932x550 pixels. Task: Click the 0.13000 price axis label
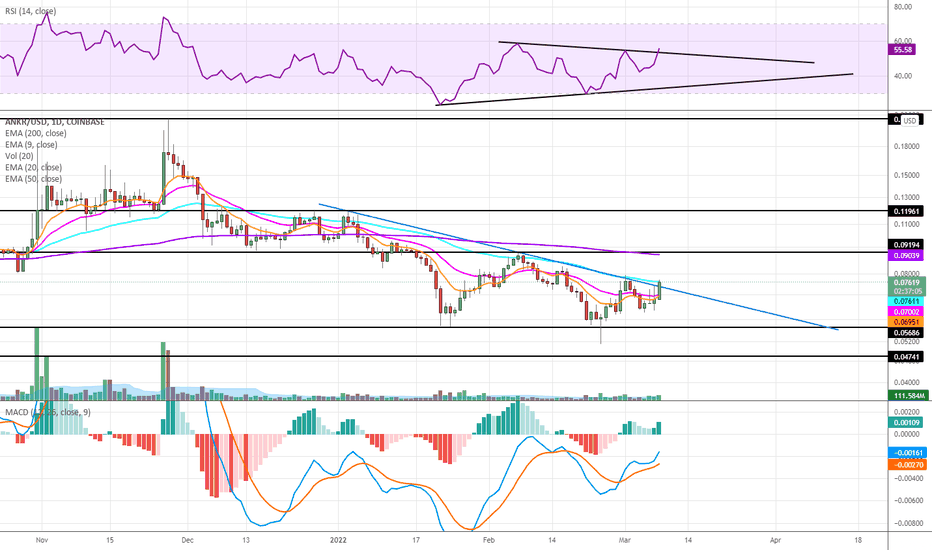point(906,198)
